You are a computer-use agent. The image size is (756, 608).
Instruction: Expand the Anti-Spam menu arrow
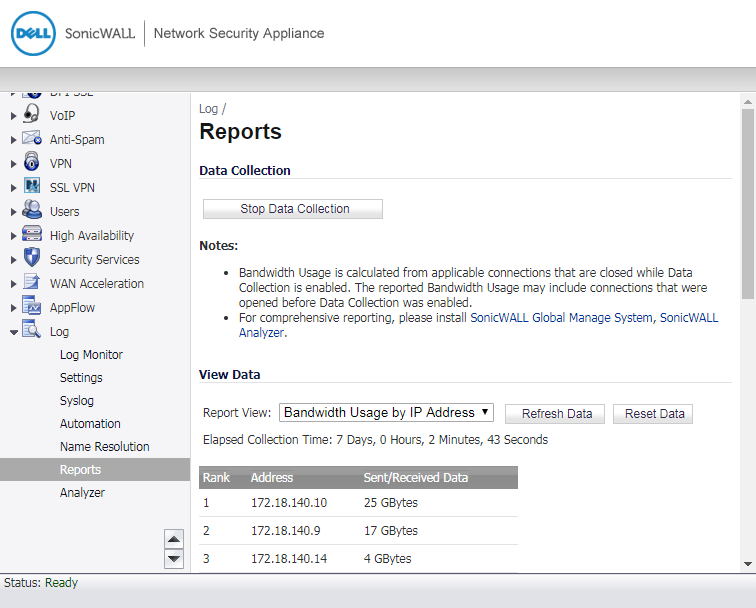coord(14,140)
